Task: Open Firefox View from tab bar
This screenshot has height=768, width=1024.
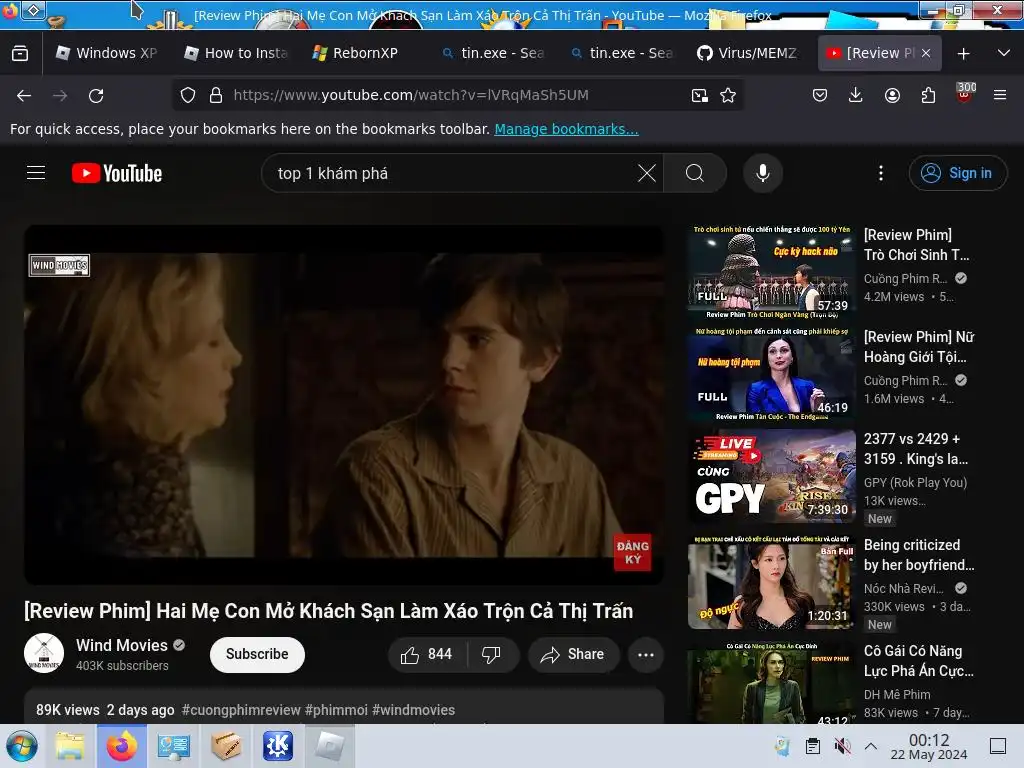Action: coord(20,54)
